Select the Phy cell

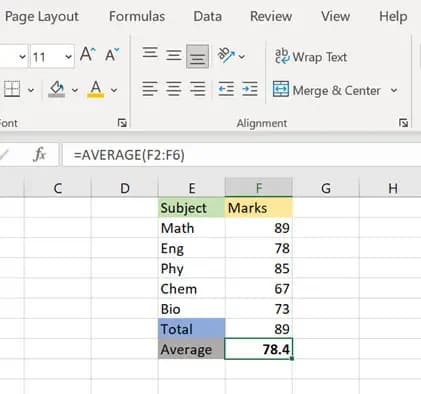point(192,268)
